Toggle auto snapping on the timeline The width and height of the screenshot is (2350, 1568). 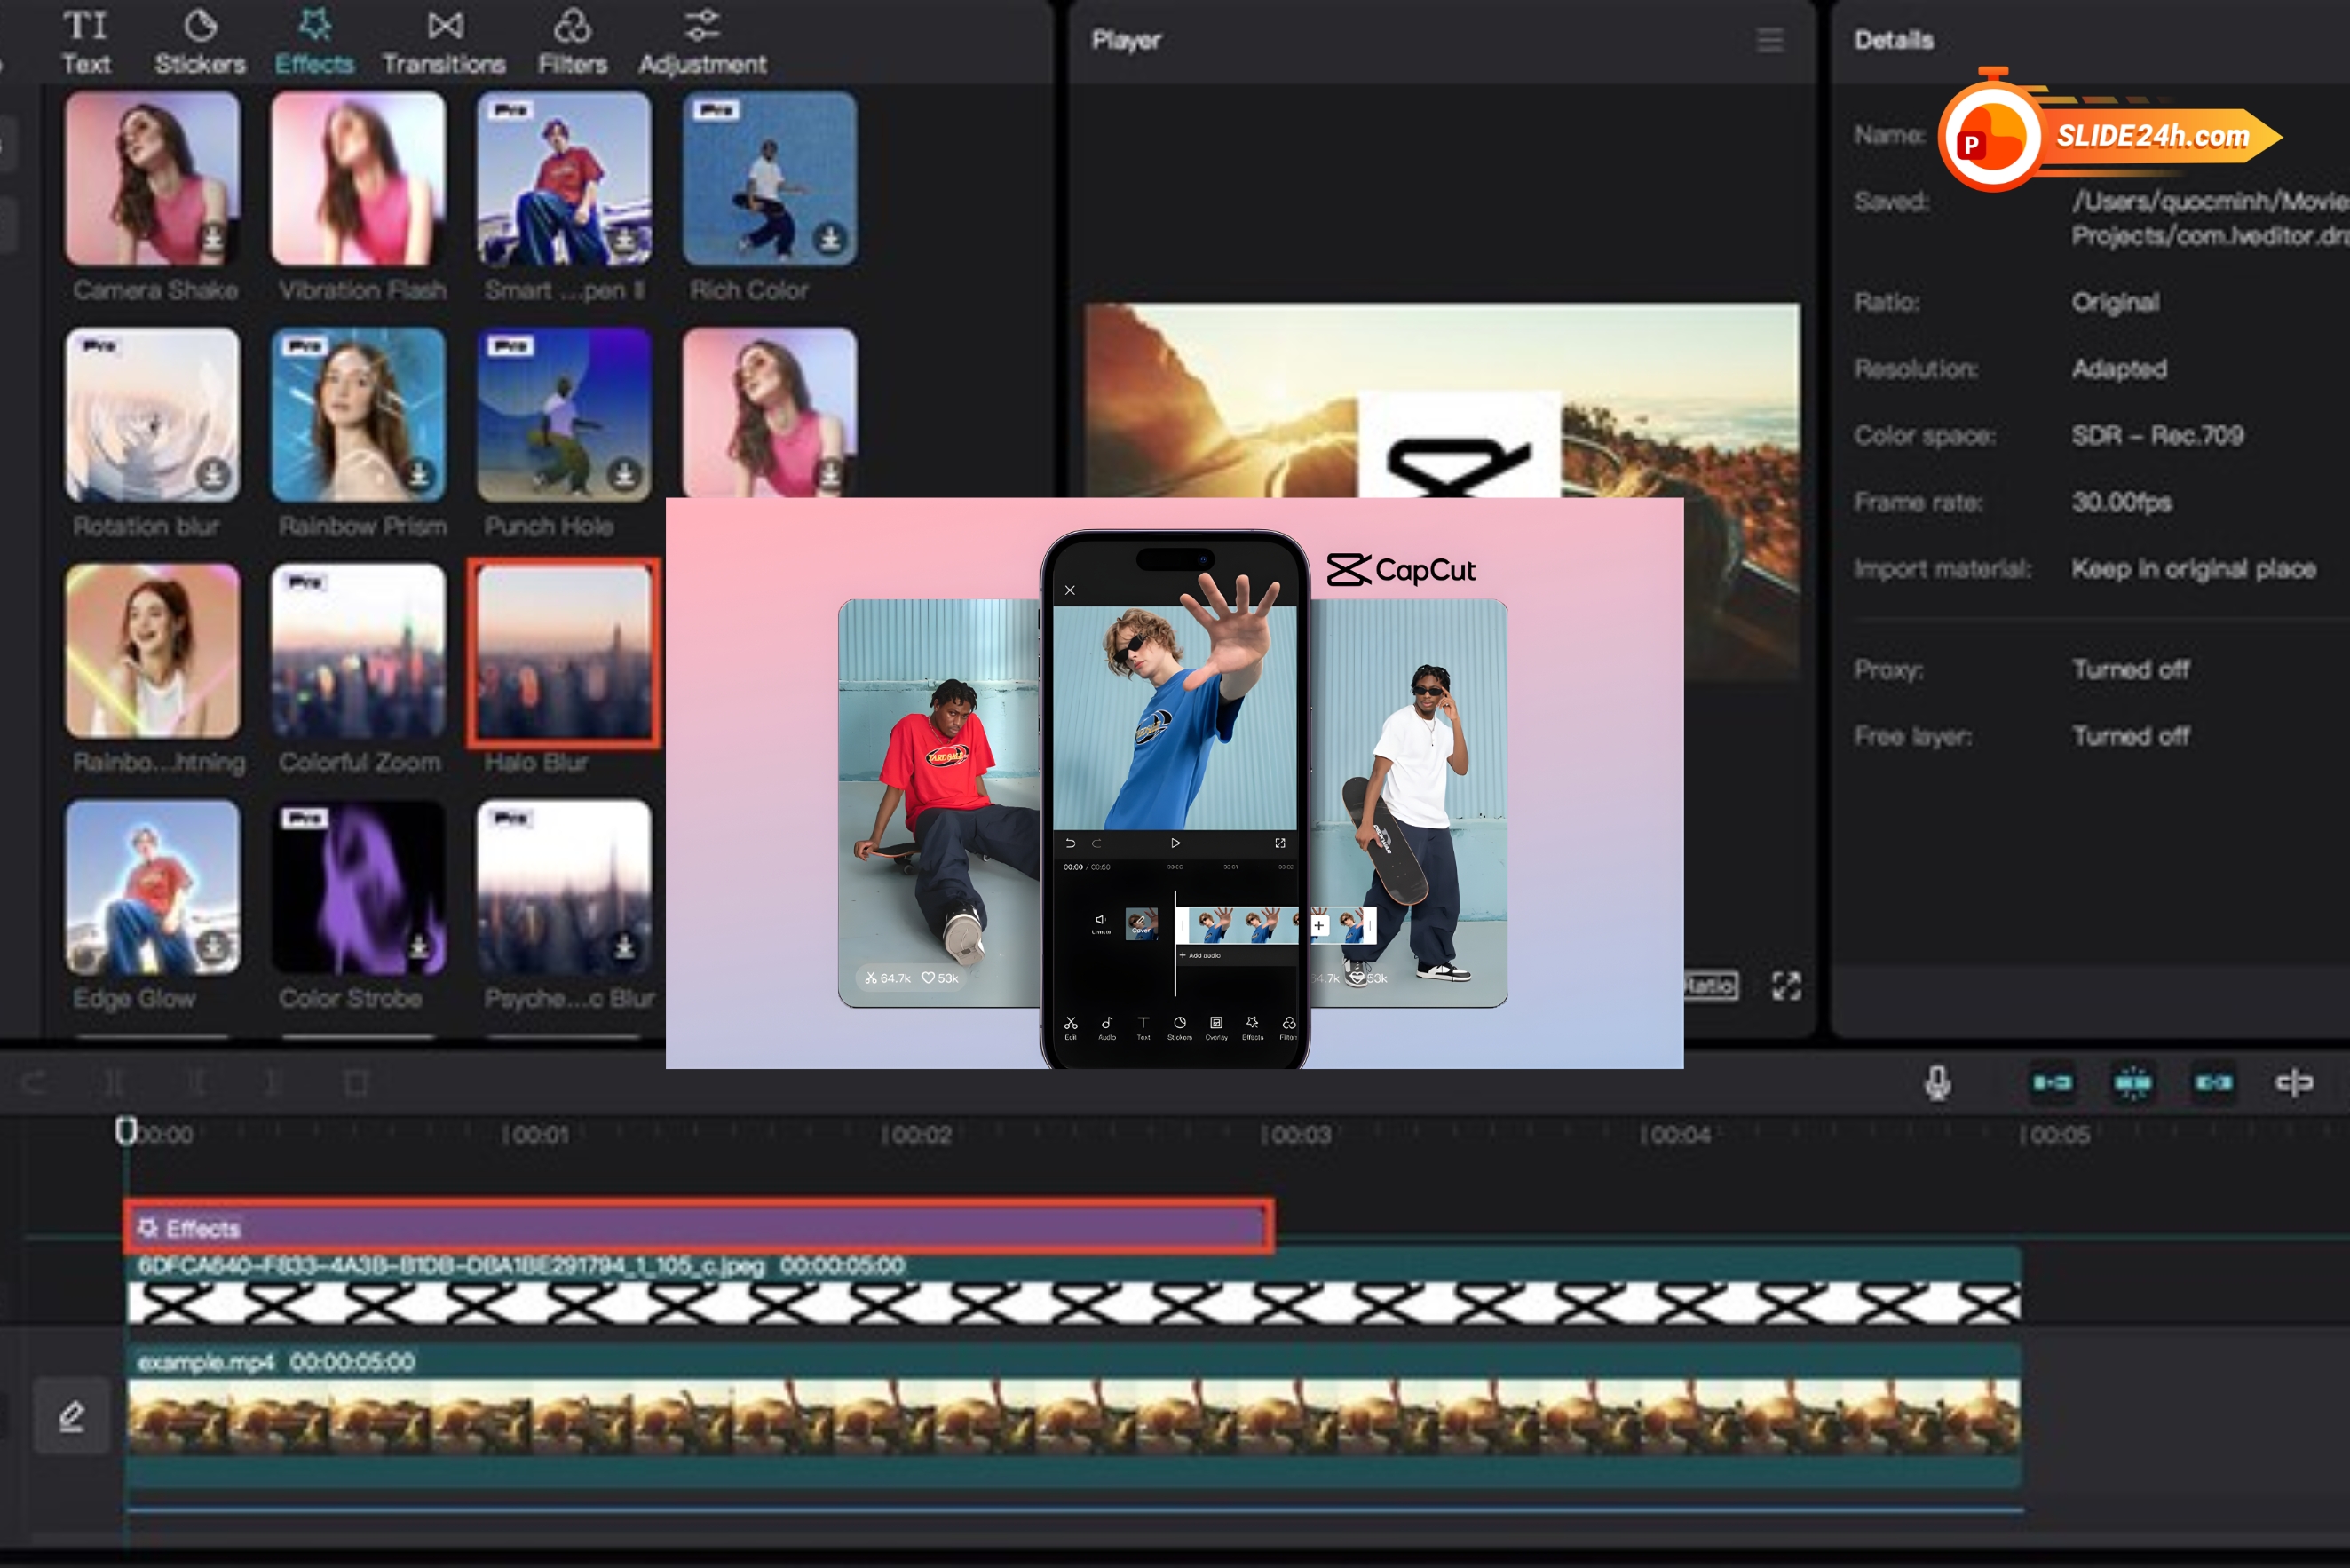tap(2132, 1083)
